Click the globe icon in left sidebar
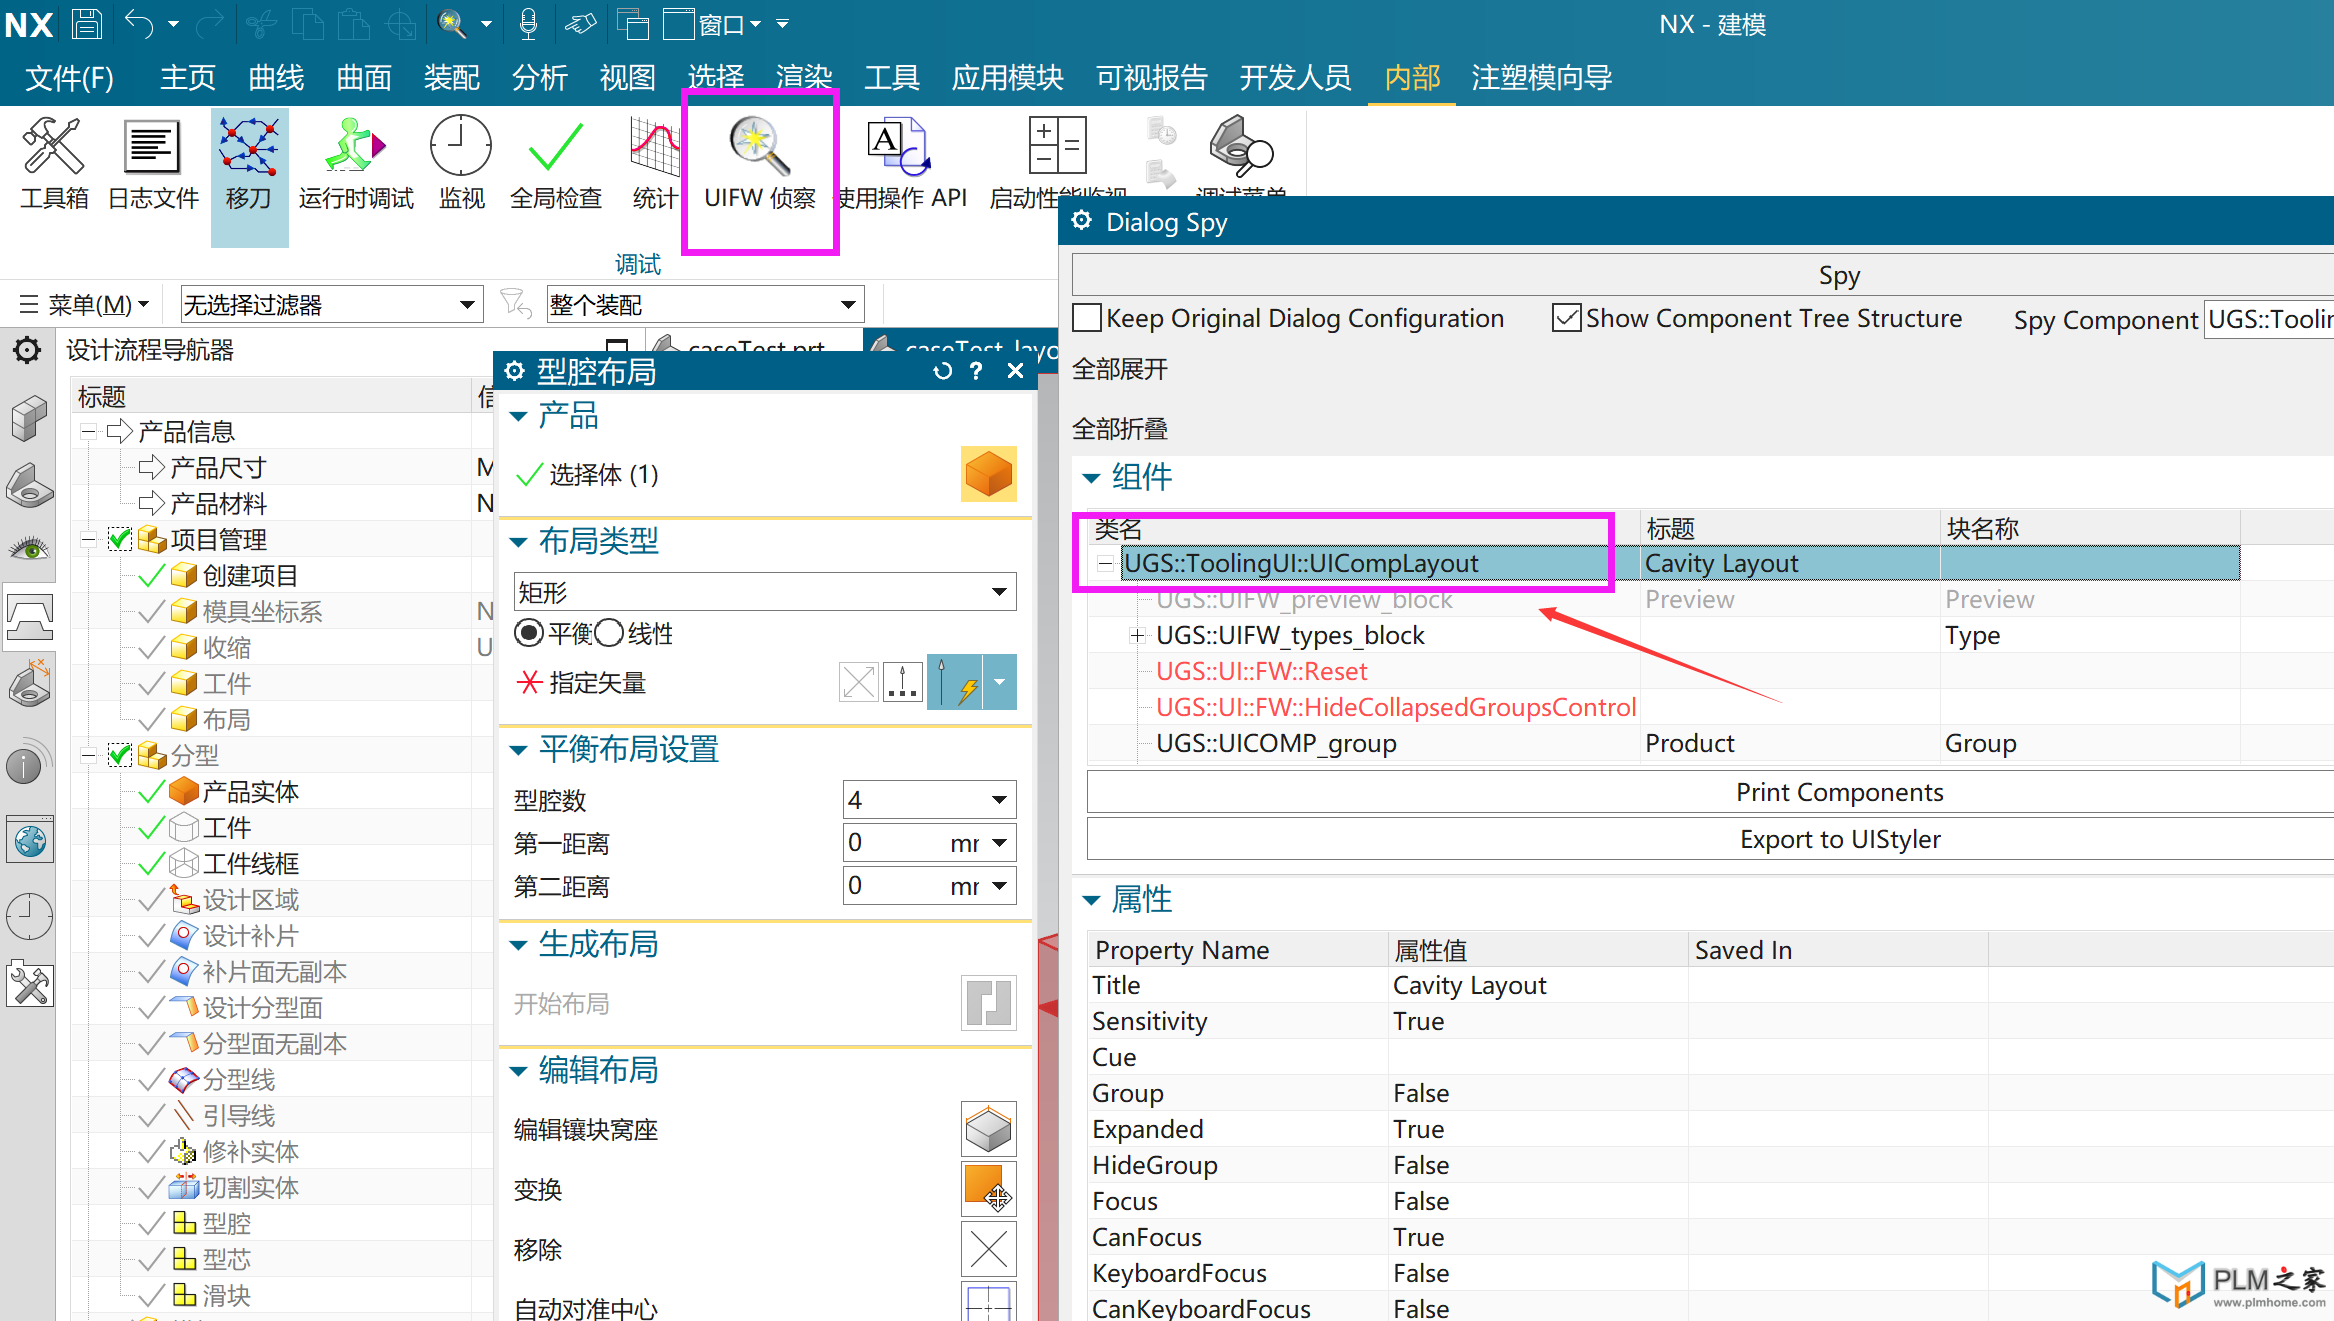Screen dimensions: 2334x1321 pyautogui.click(x=30, y=841)
